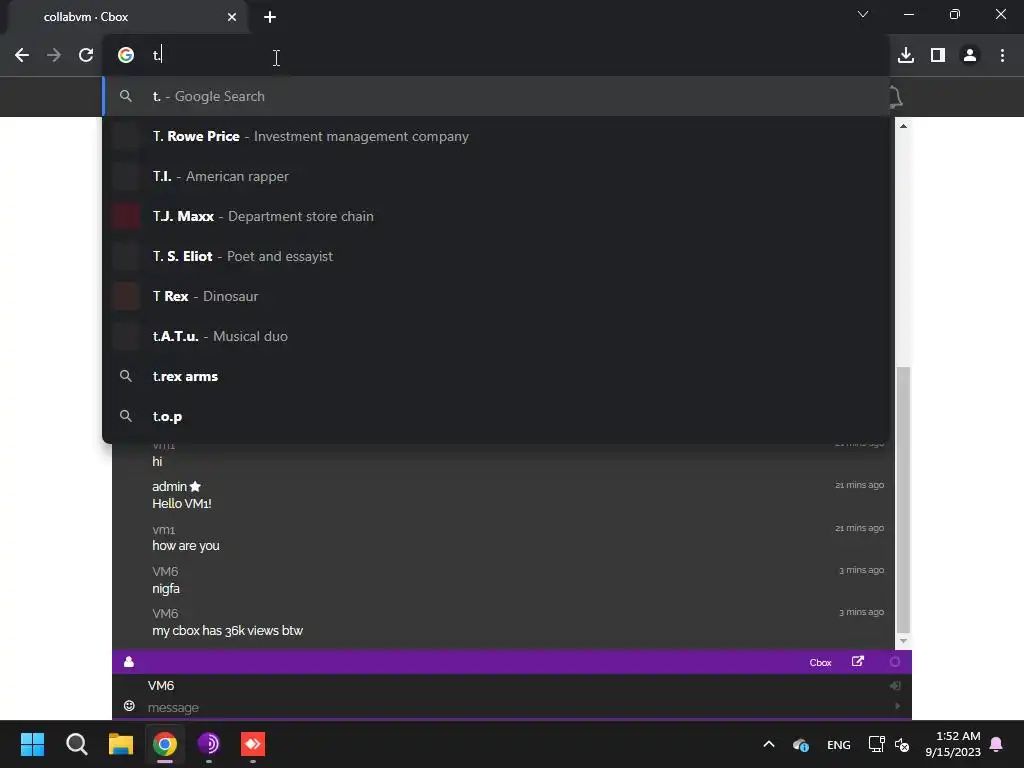Screen dimensions: 1024x768
Task: Choose the T.J. Maxx suggestion
Action: 496,216
